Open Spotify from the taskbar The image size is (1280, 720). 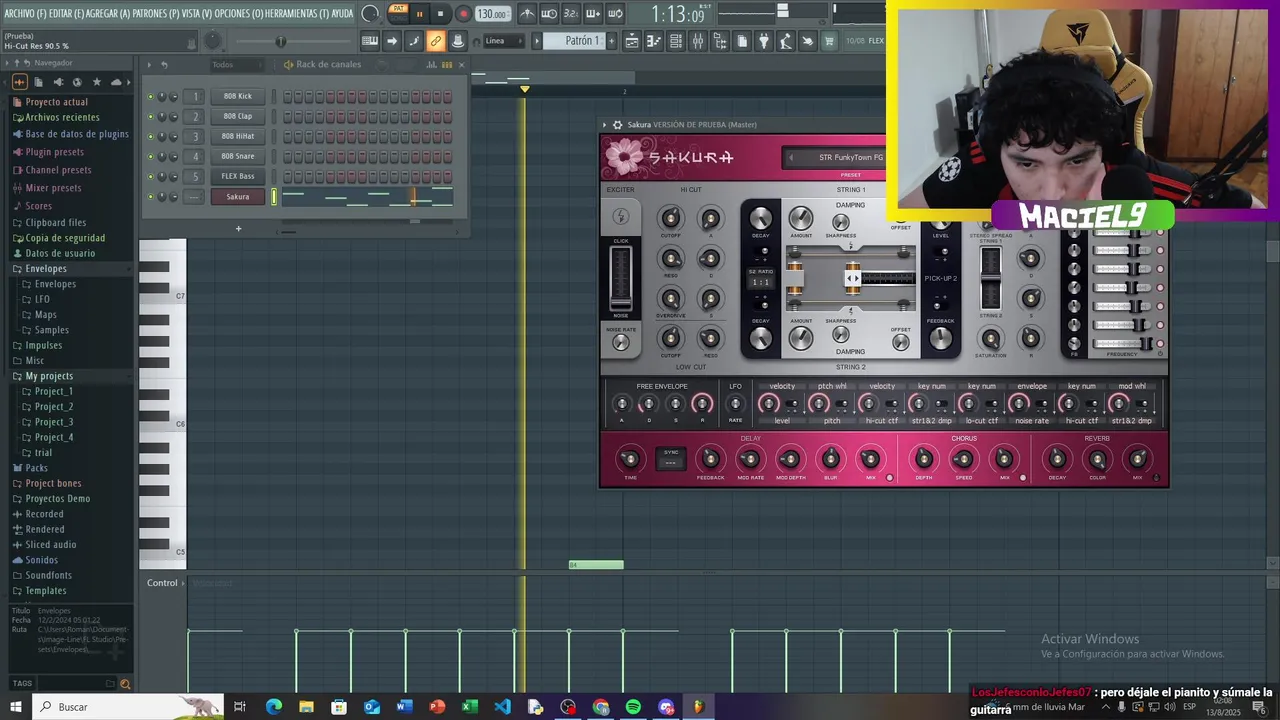633,707
